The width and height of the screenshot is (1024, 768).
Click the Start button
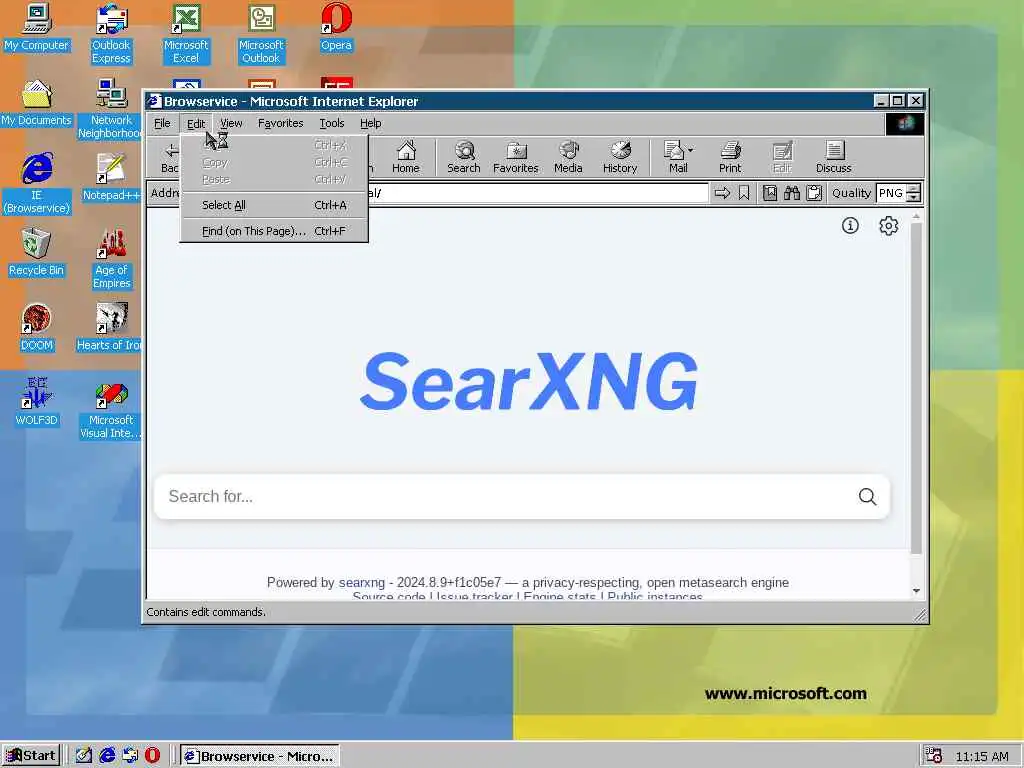coord(31,756)
